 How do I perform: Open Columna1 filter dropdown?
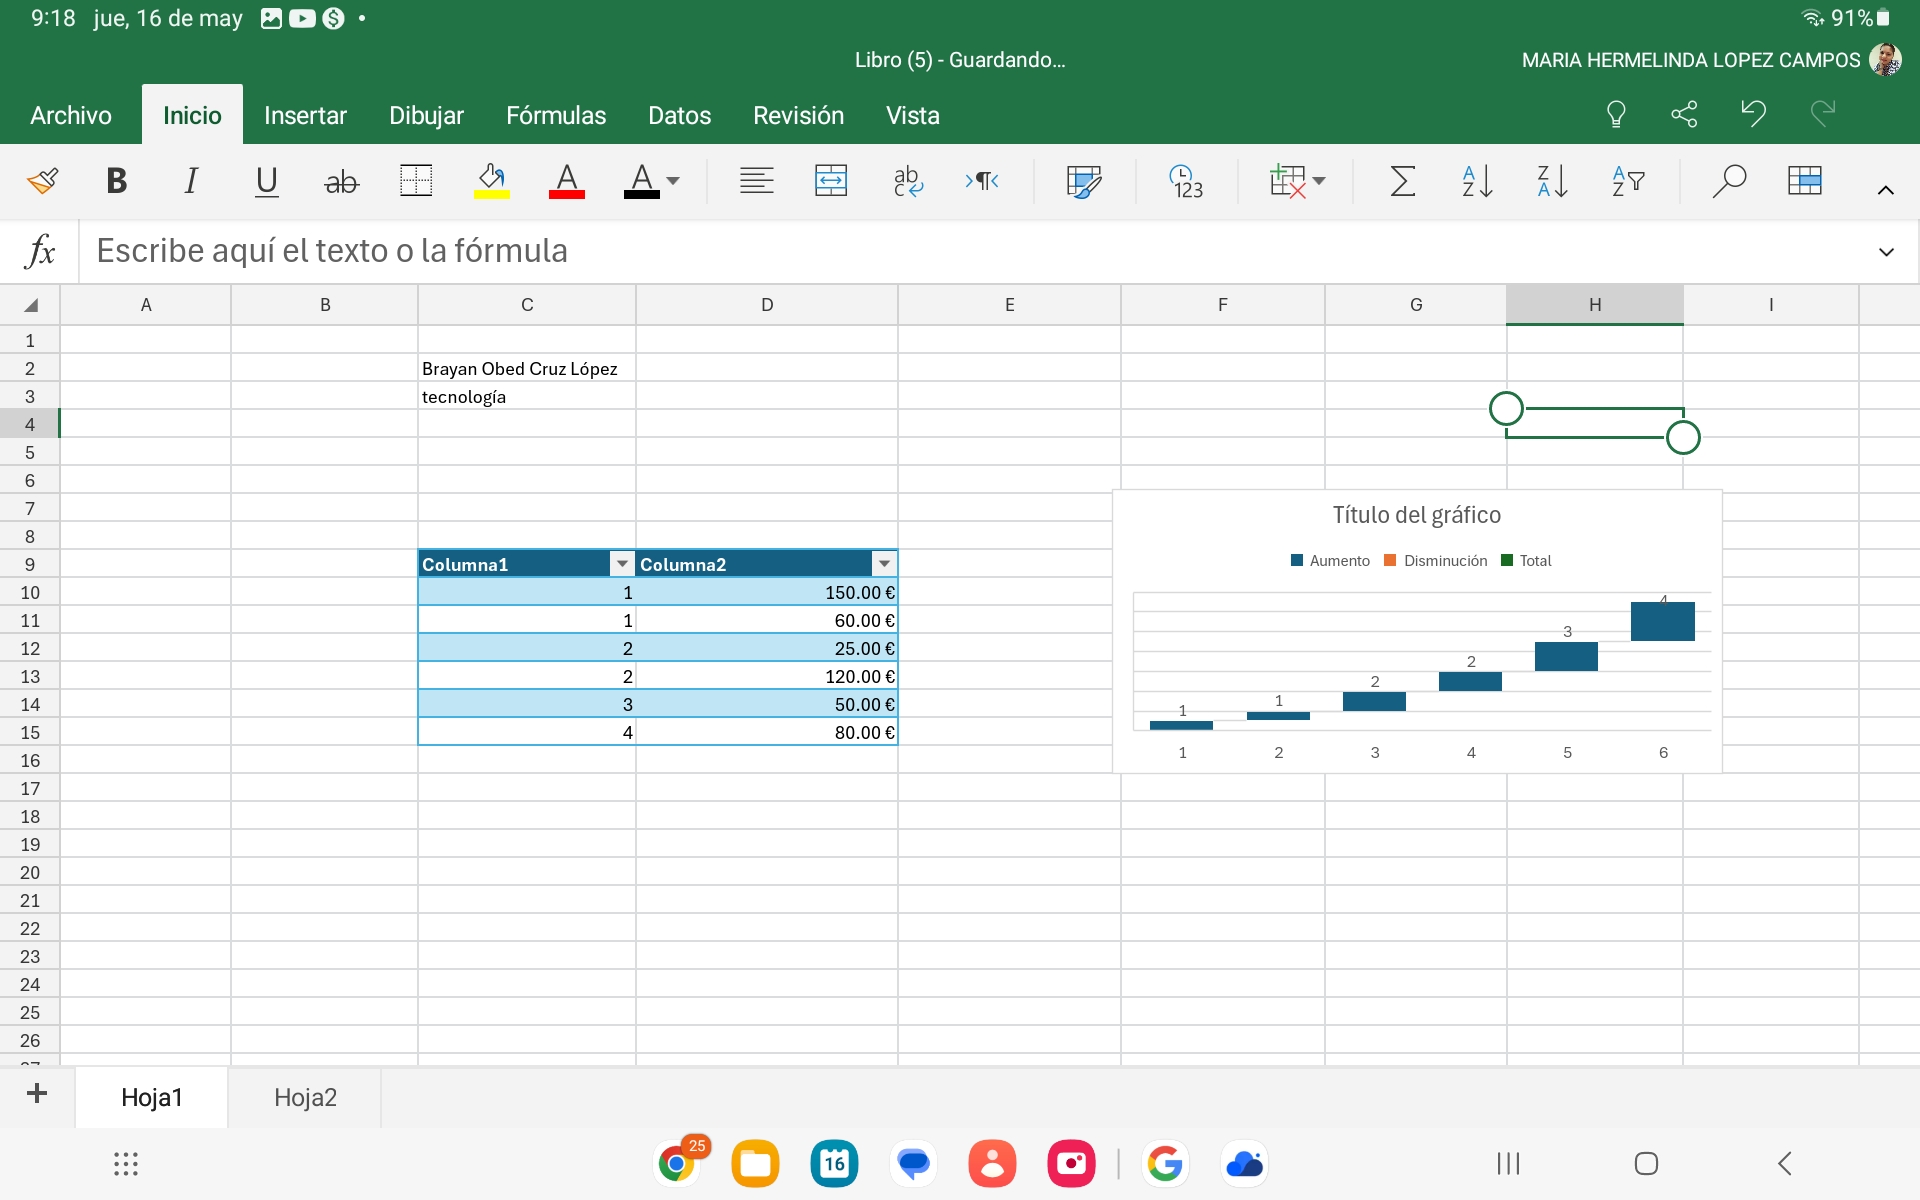pyautogui.click(x=622, y=564)
